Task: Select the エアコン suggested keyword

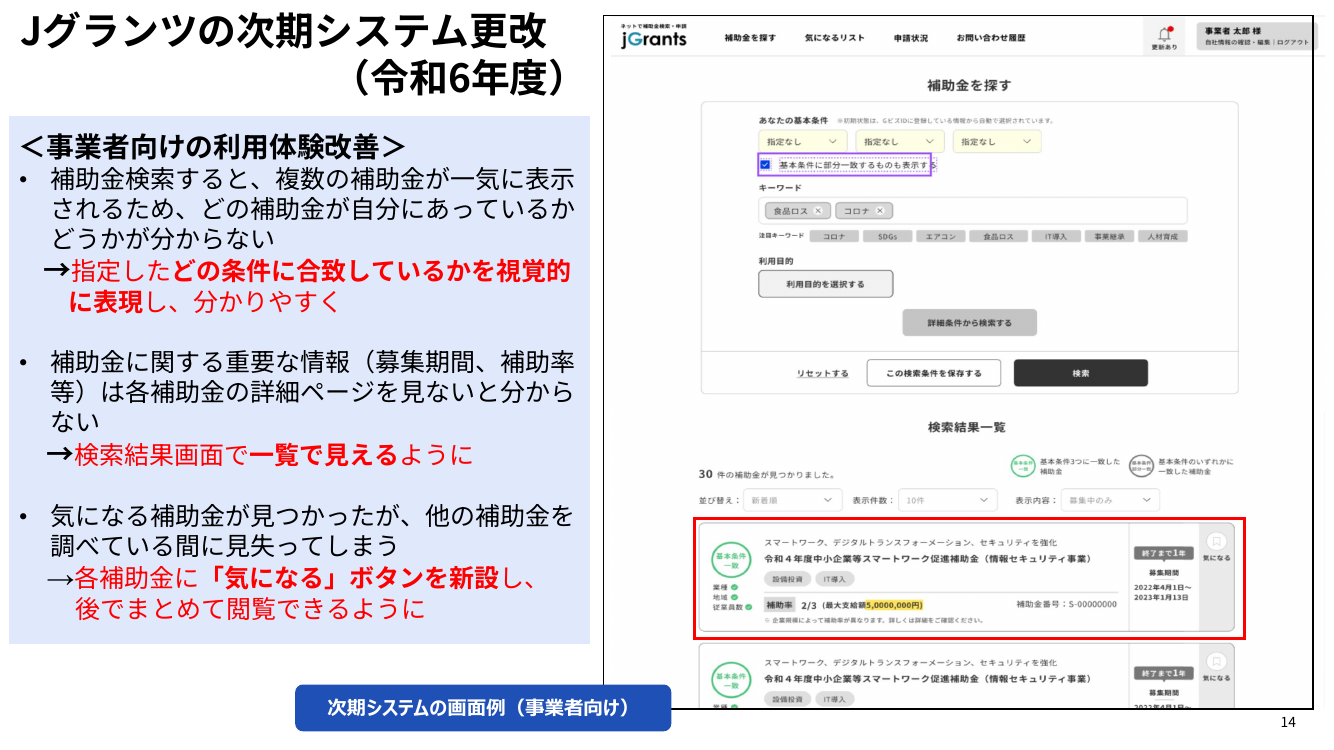Action: [x=940, y=237]
